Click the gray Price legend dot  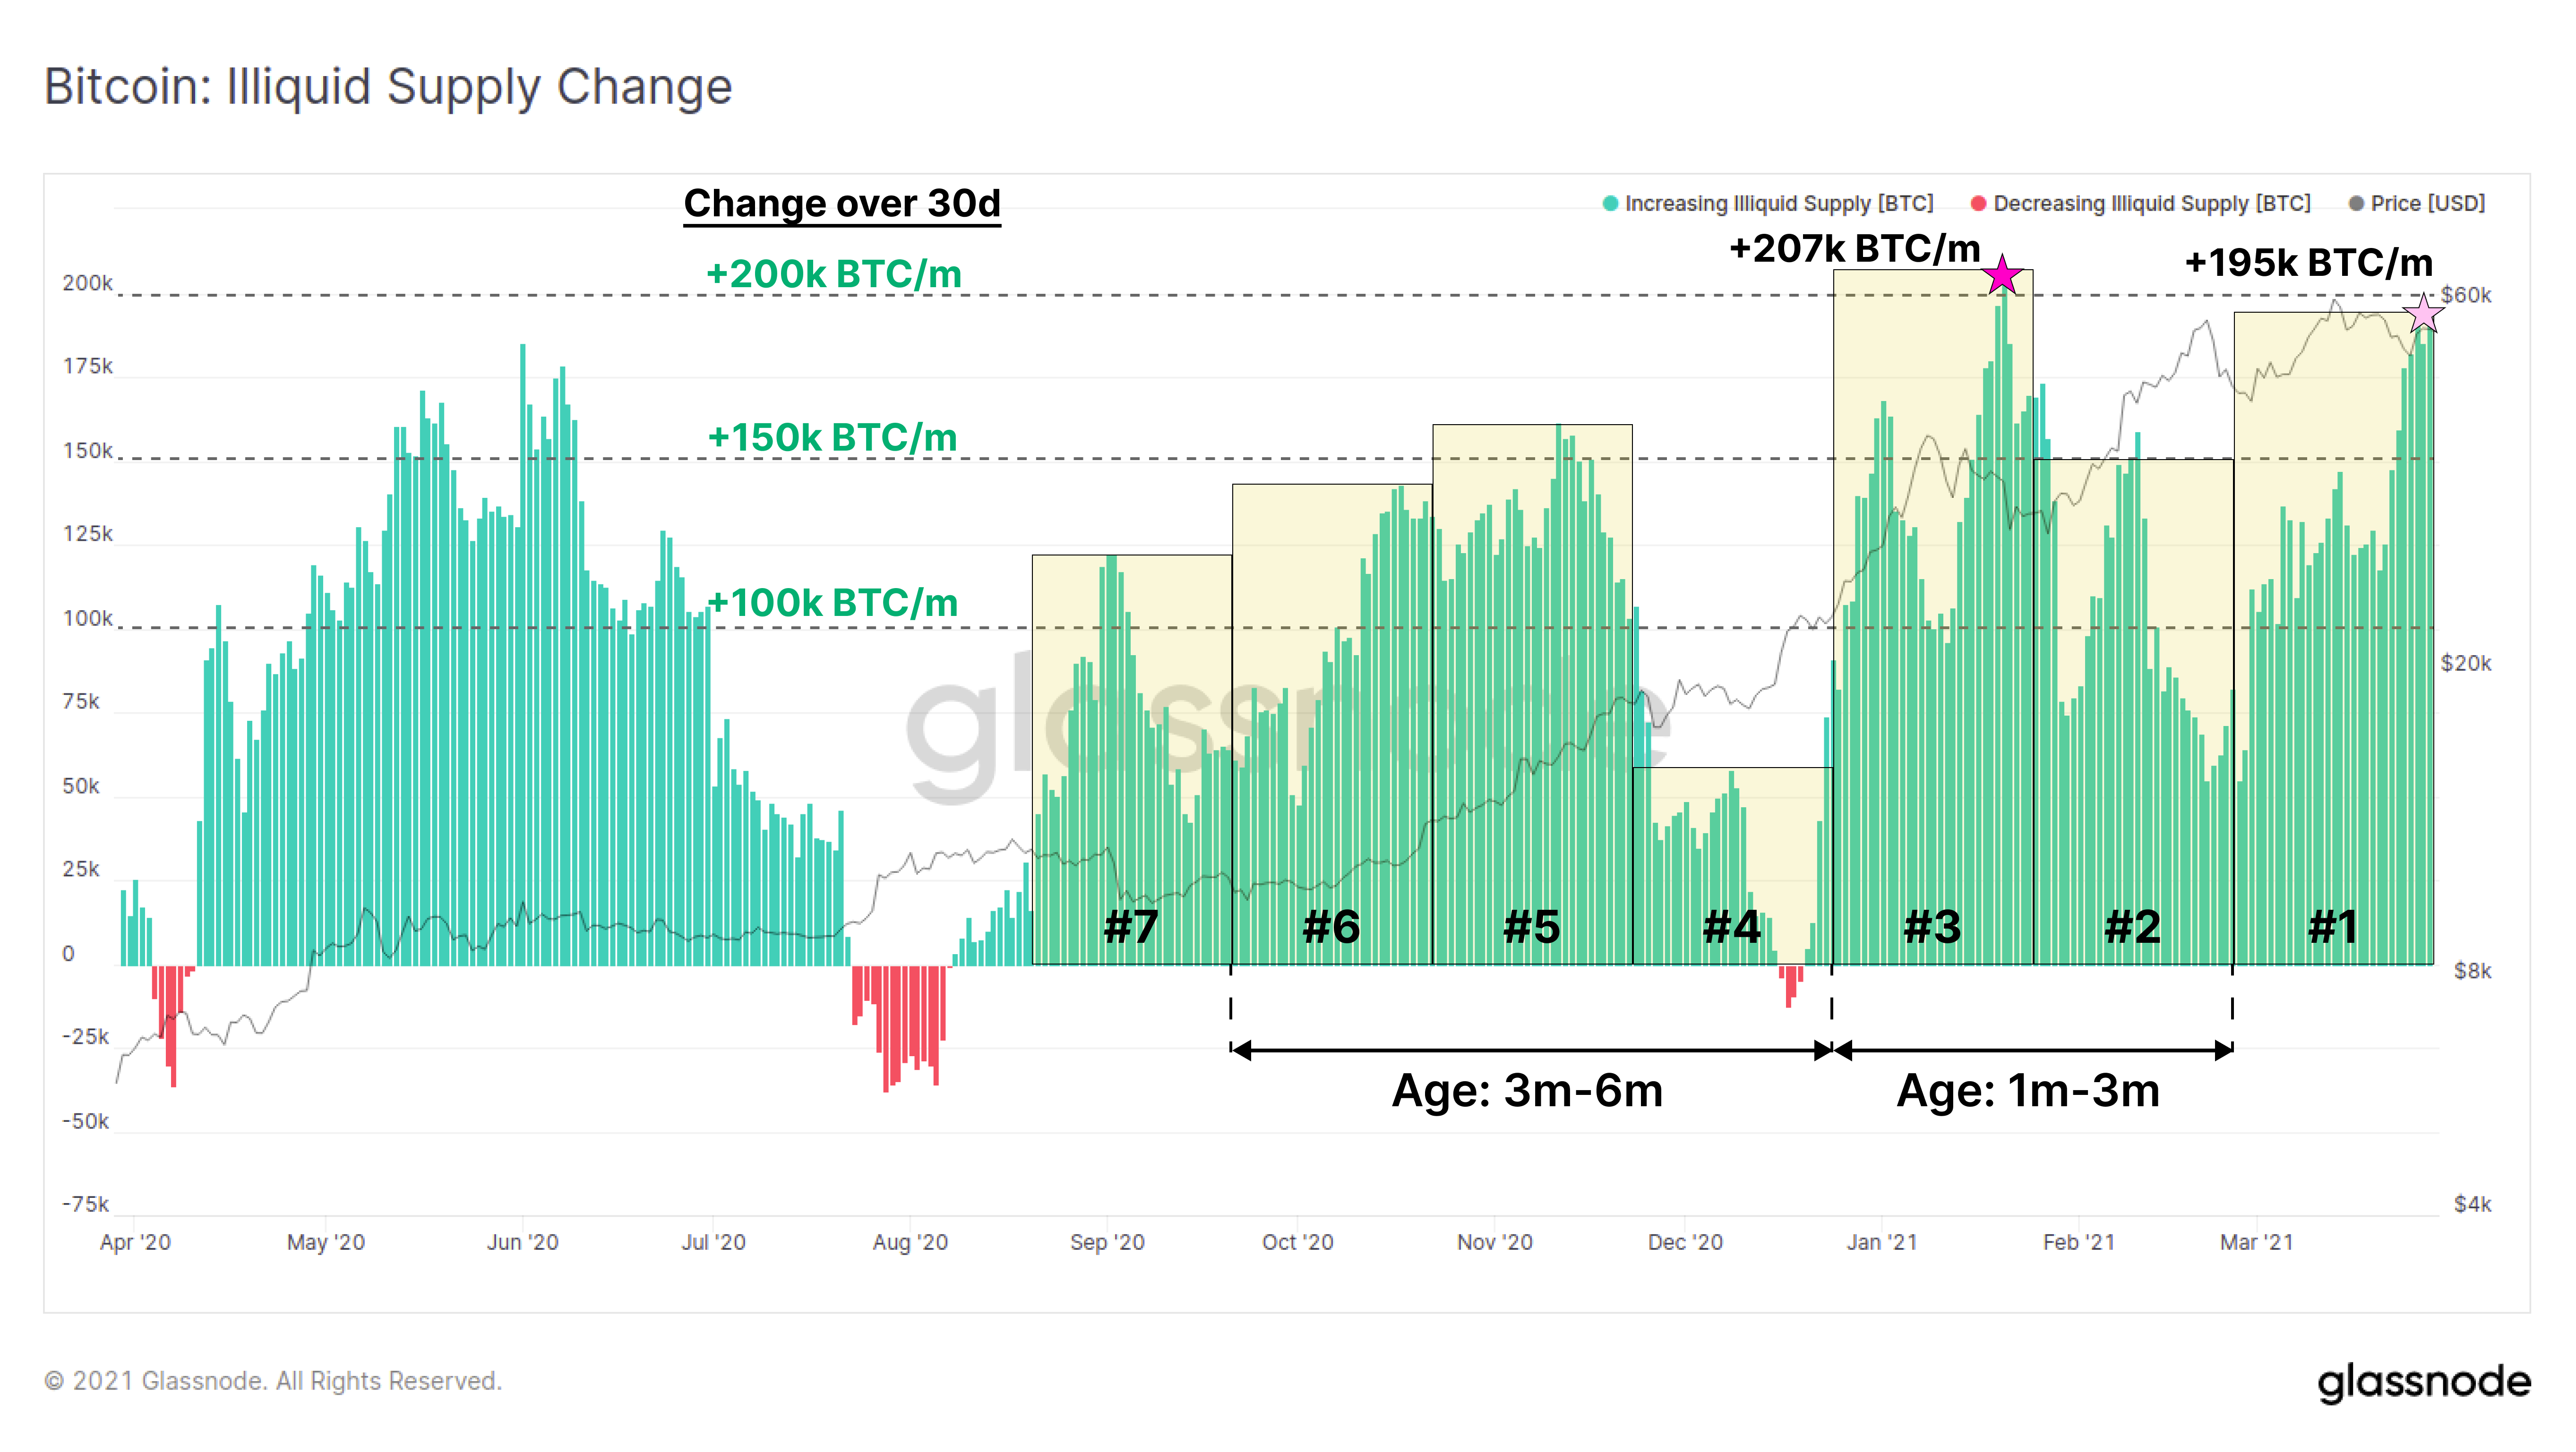2356,203
